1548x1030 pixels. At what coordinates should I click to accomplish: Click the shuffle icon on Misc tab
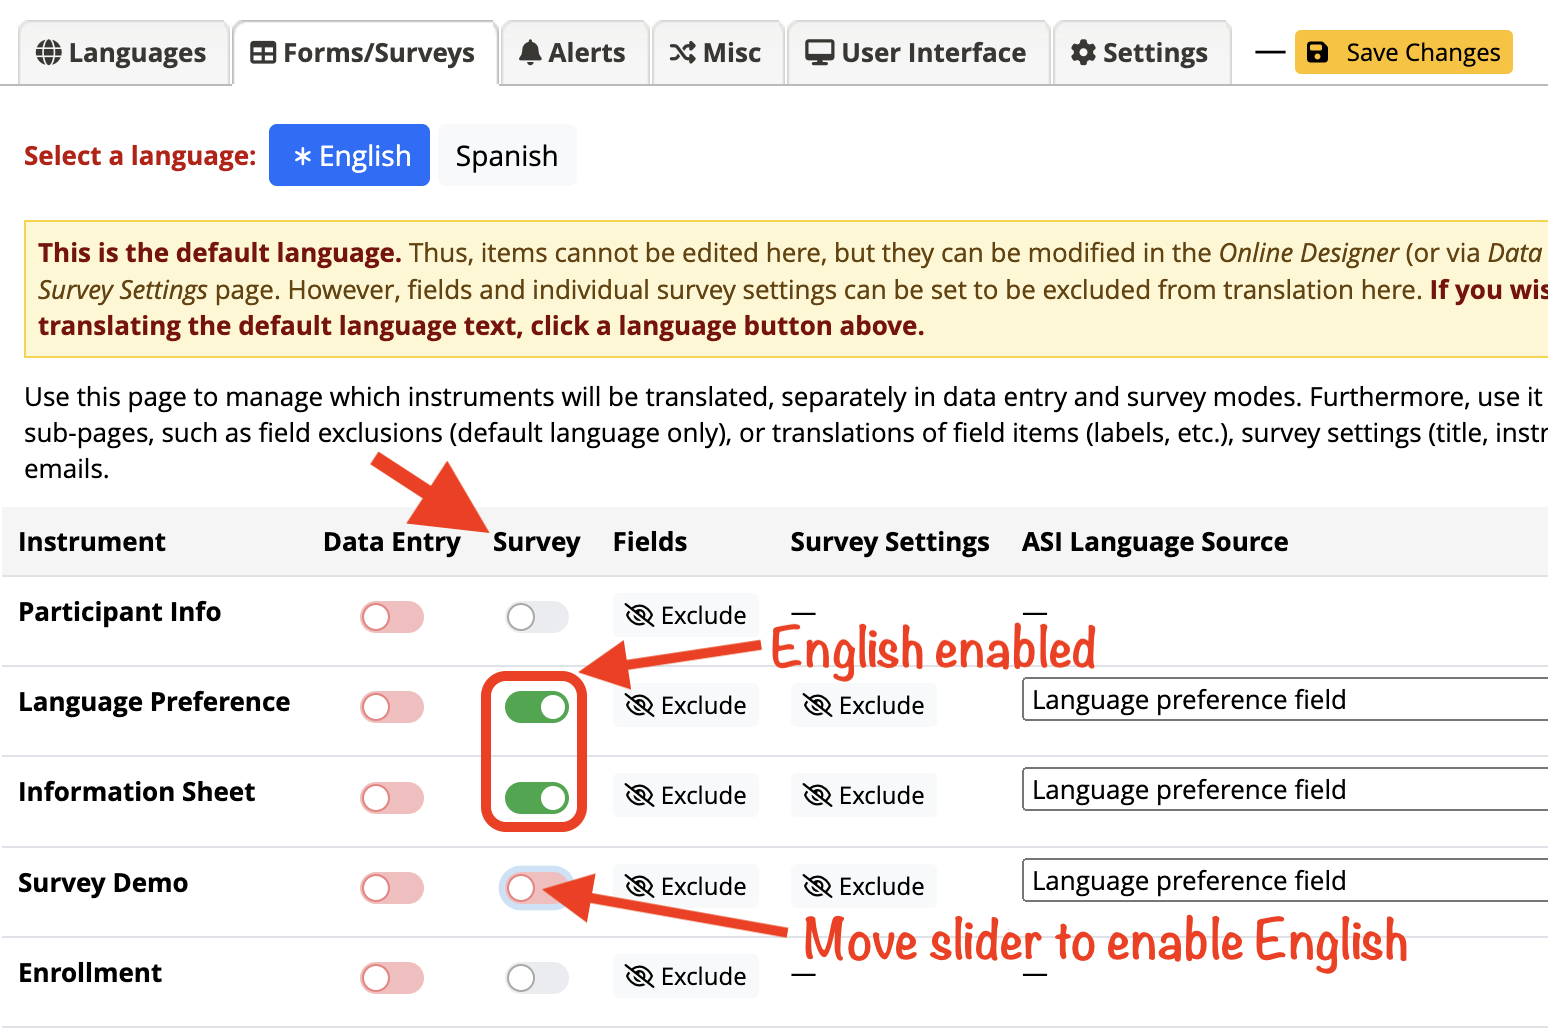pyautogui.click(x=682, y=53)
